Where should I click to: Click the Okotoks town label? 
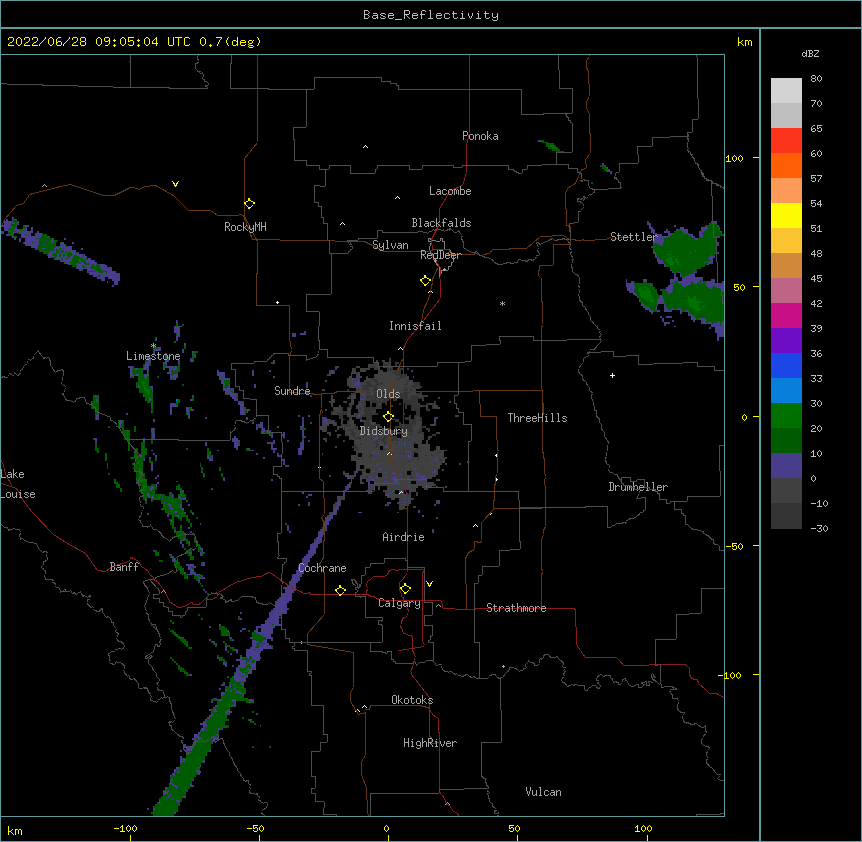click(412, 700)
